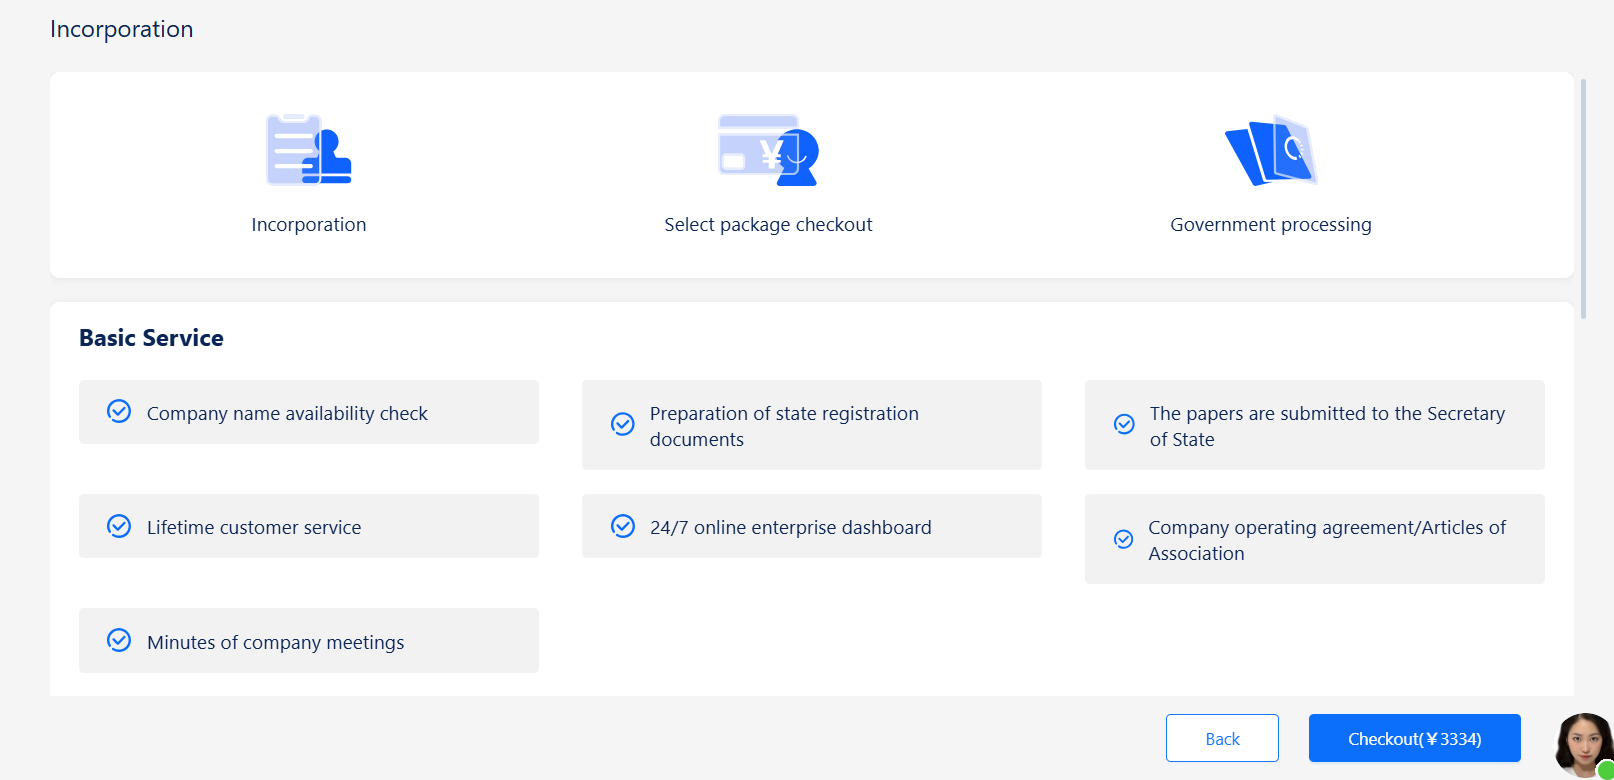Click the 'Government processing' label

(x=1271, y=224)
